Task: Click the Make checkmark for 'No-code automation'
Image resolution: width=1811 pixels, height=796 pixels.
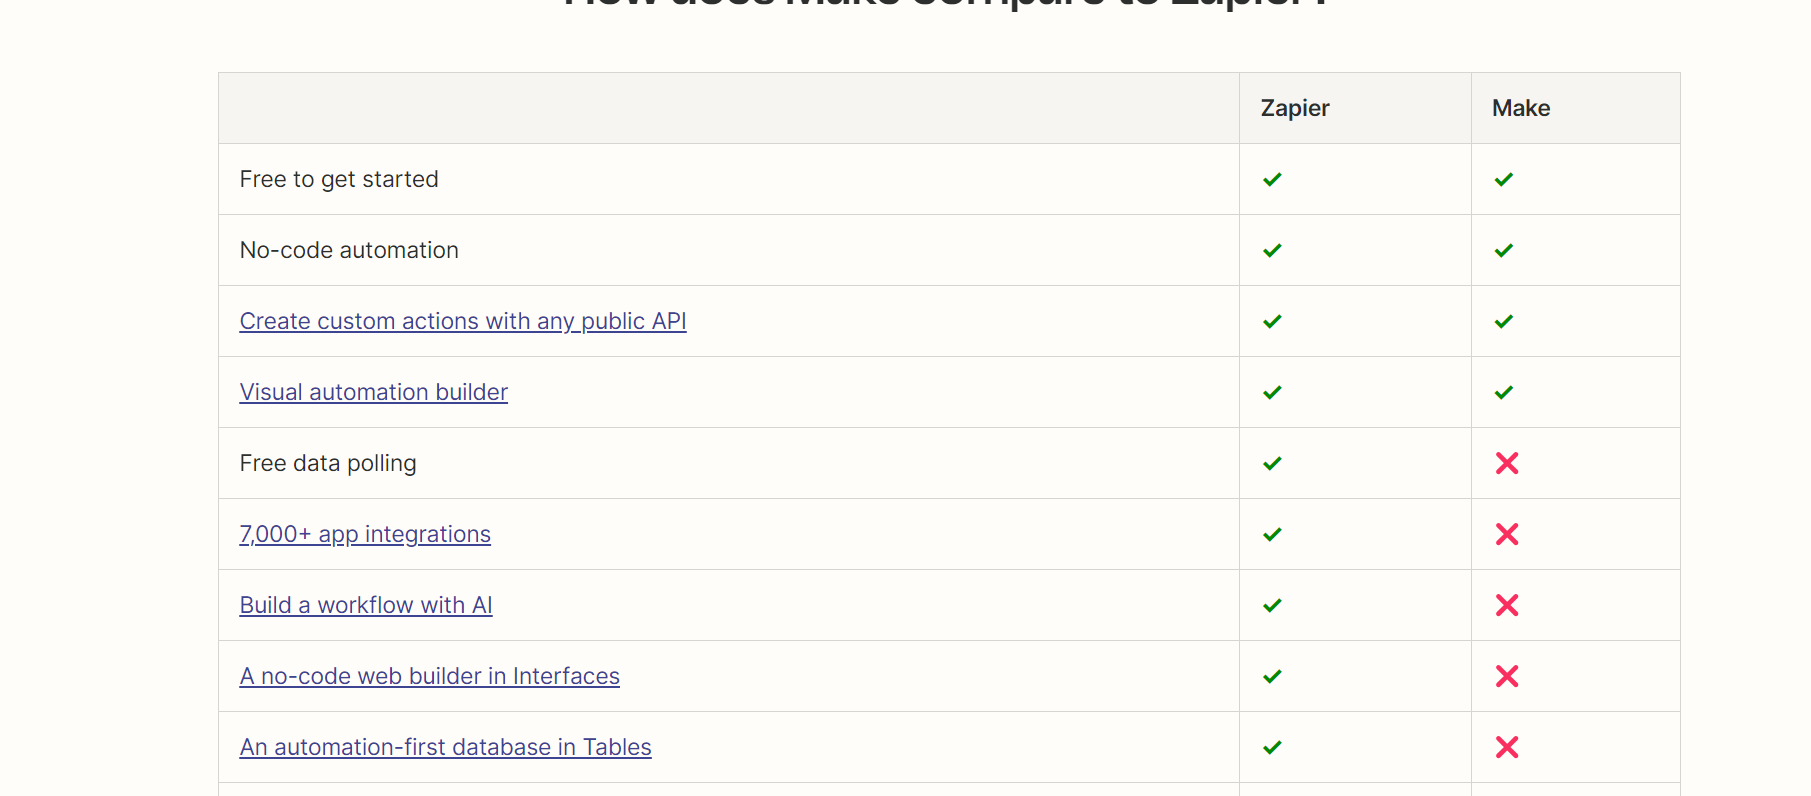Action: coord(1504,250)
